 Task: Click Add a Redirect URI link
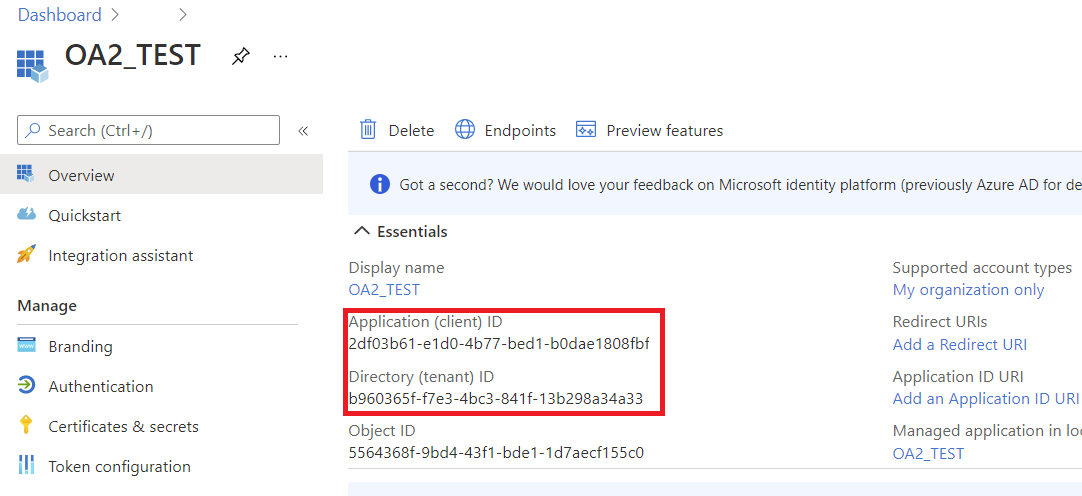coord(959,344)
